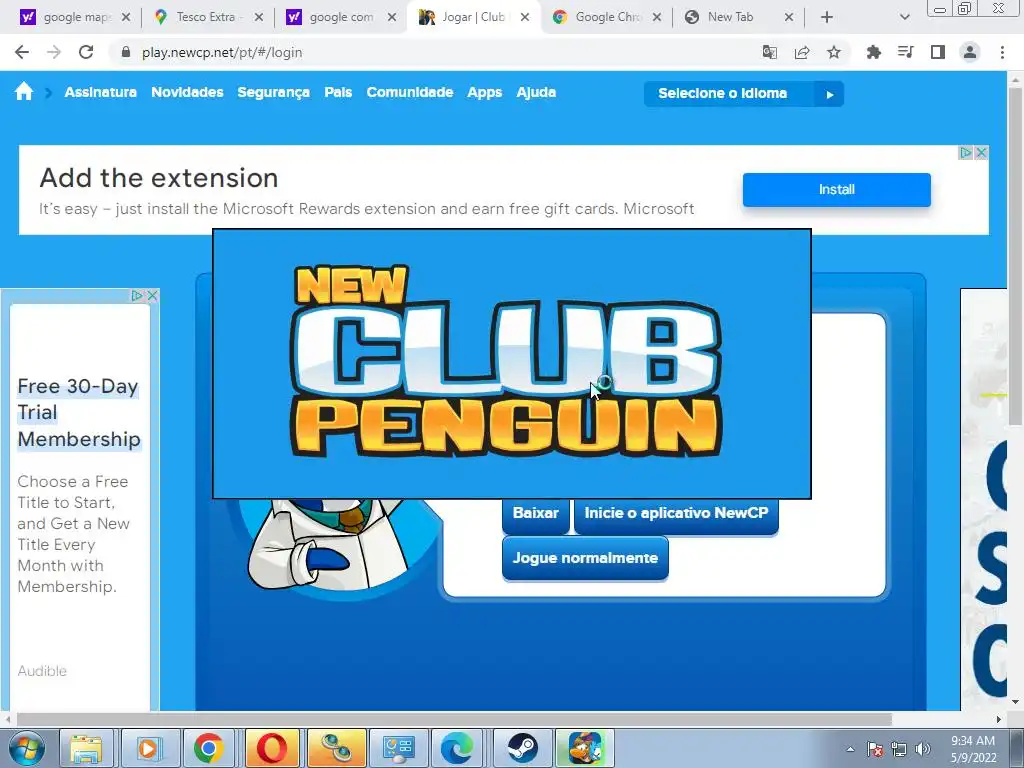This screenshot has height=768, width=1024.
Task: Share this page icon
Action: click(802, 52)
